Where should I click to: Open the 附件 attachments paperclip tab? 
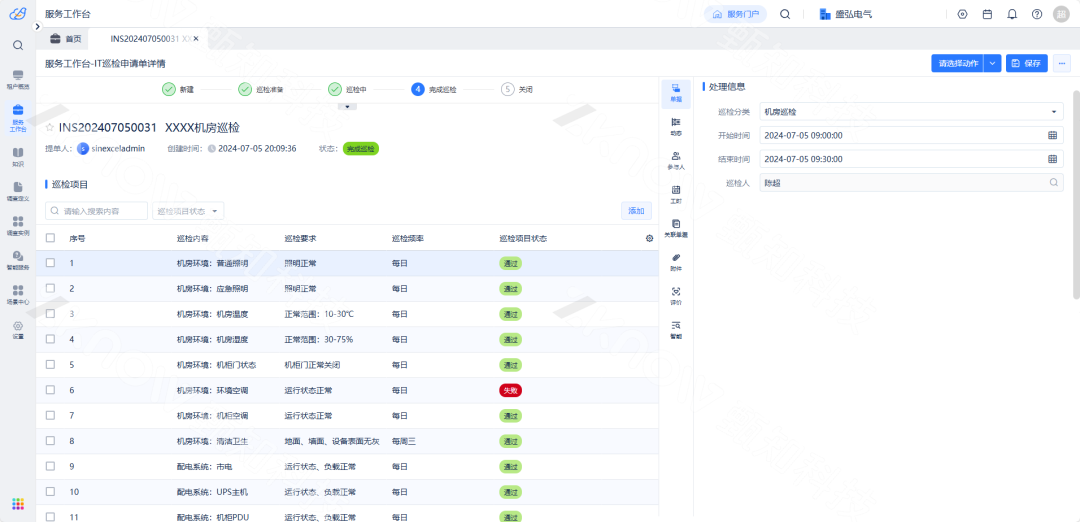click(x=676, y=262)
